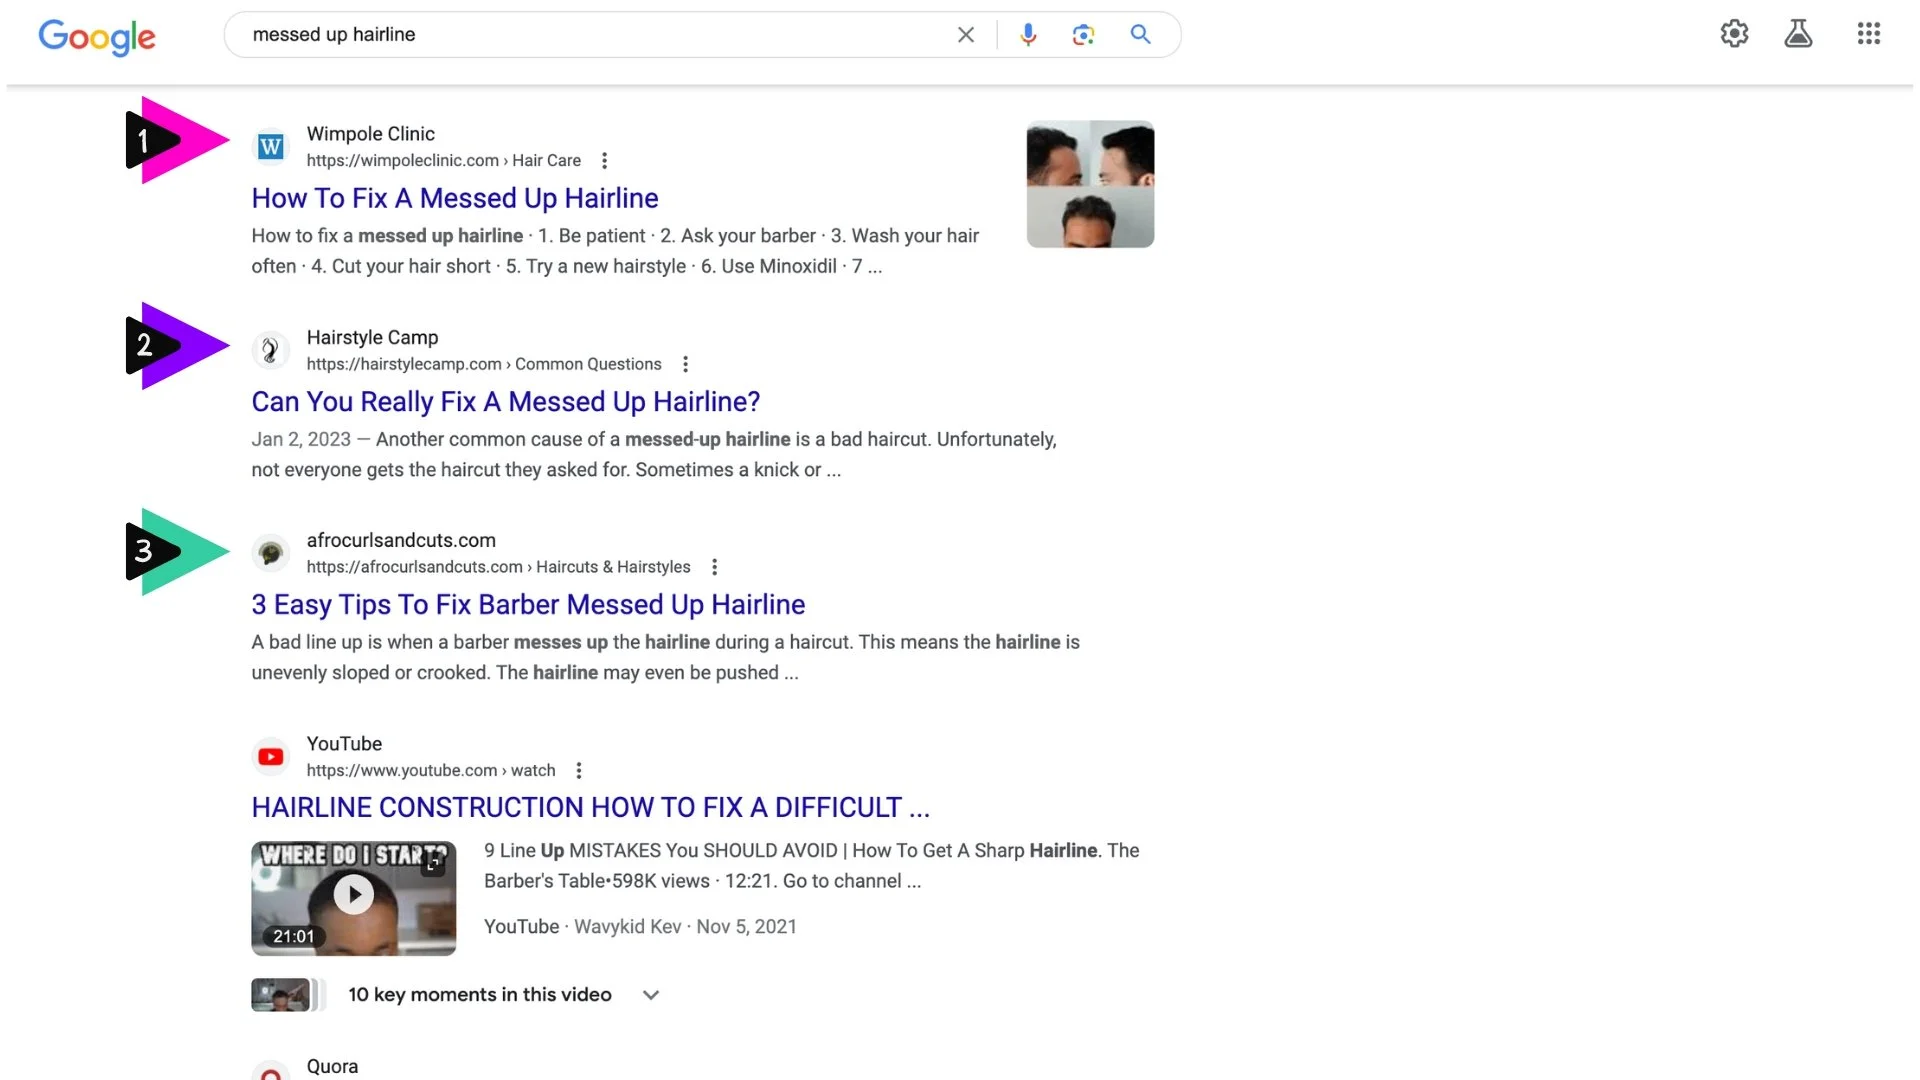
Task: Open "Can You Really Fix A Messed Up Hairline?"
Action: coord(505,402)
